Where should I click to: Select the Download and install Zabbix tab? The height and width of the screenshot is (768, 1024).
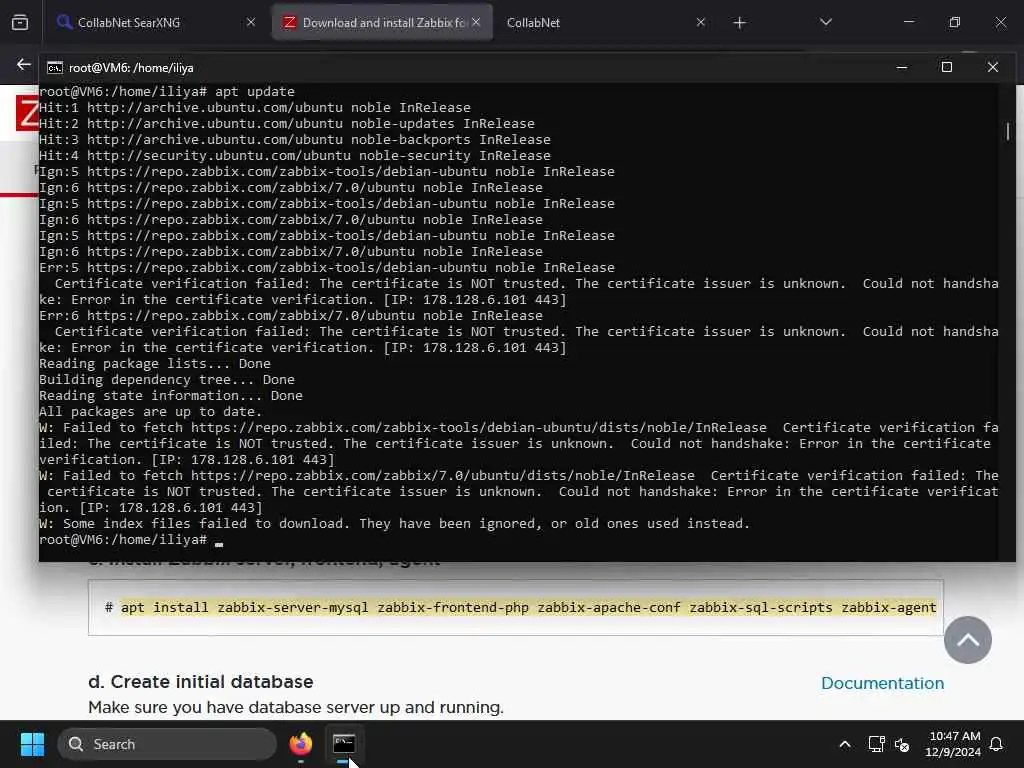(383, 22)
